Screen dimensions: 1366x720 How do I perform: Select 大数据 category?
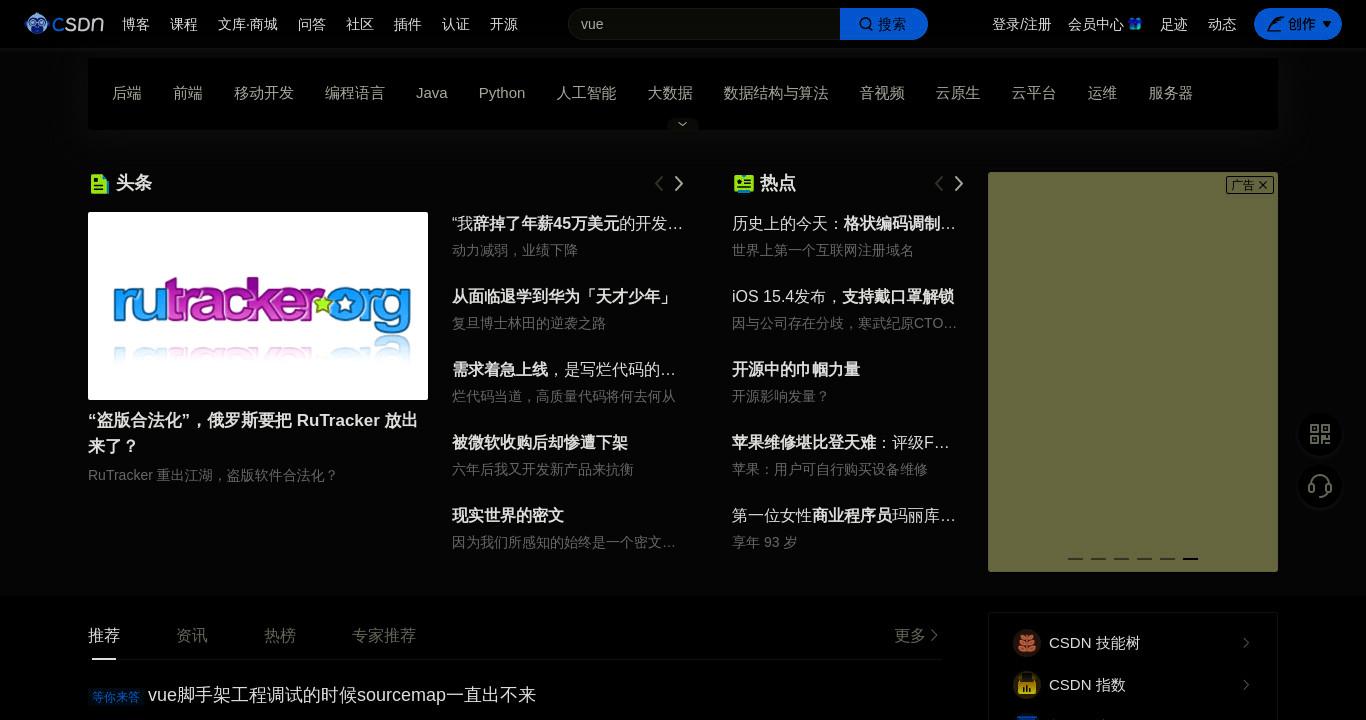pyautogui.click(x=670, y=93)
